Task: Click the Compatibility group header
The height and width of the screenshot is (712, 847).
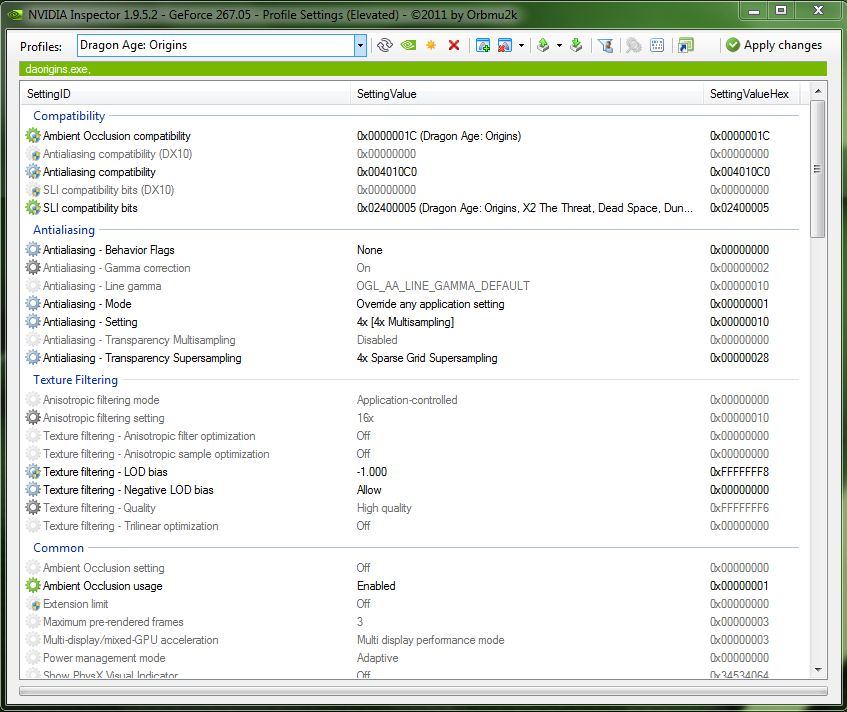Action: pyautogui.click(x=69, y=116)
